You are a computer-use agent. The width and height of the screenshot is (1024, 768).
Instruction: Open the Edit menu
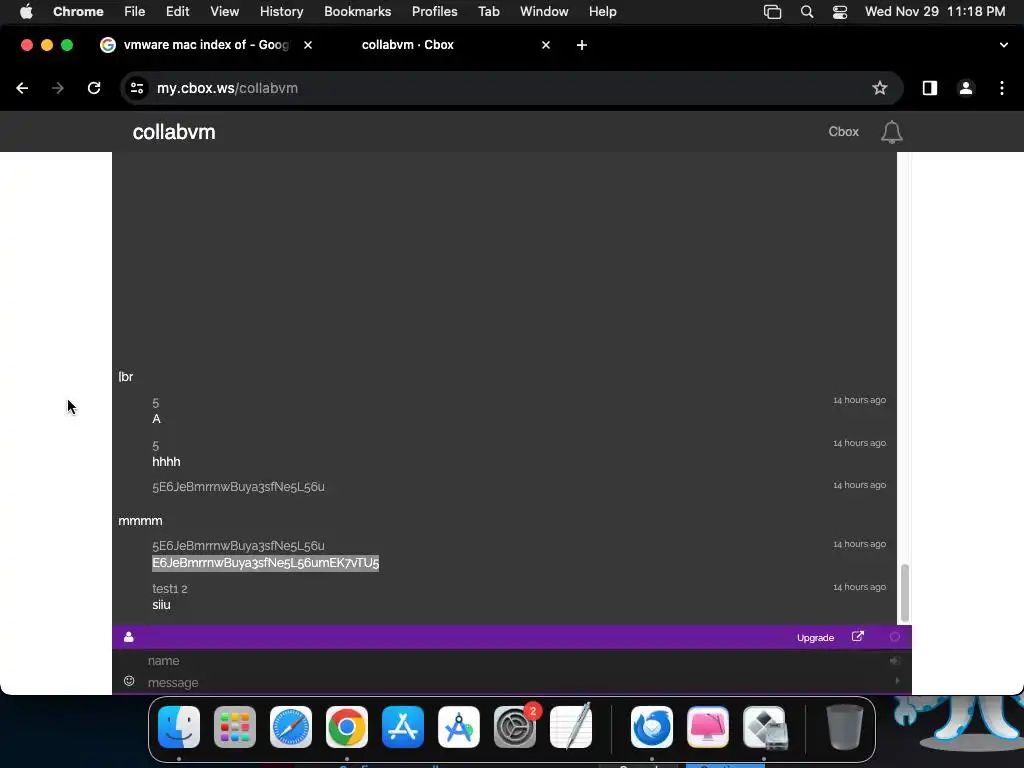tap(177, 11)
